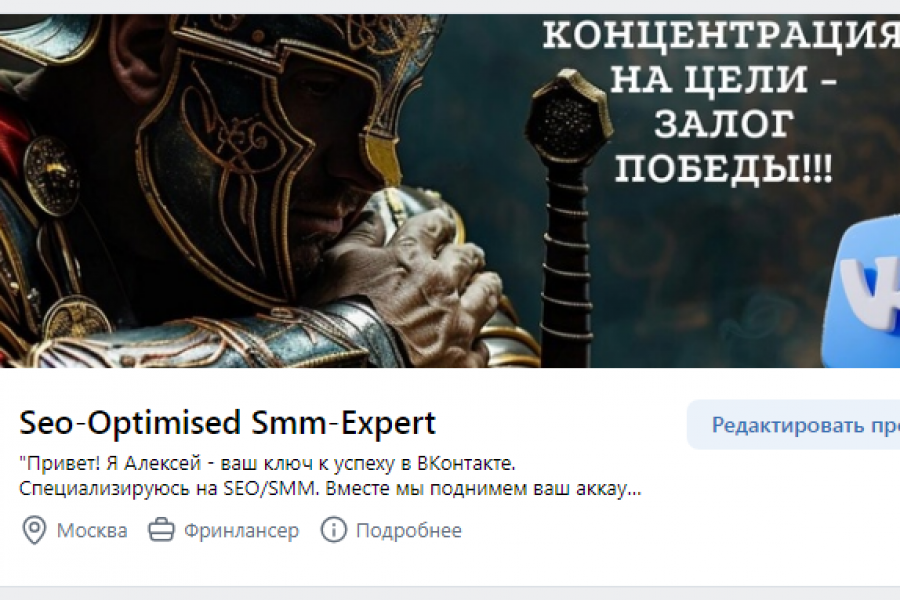The image size is (900, 600).
Task: Click the blue VK logo on cover
Action: (x=862, y=294)
